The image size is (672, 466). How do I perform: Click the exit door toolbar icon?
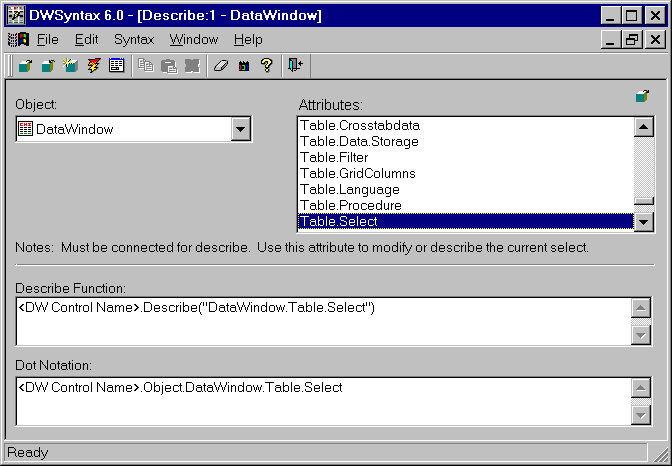tap(296, 66)
